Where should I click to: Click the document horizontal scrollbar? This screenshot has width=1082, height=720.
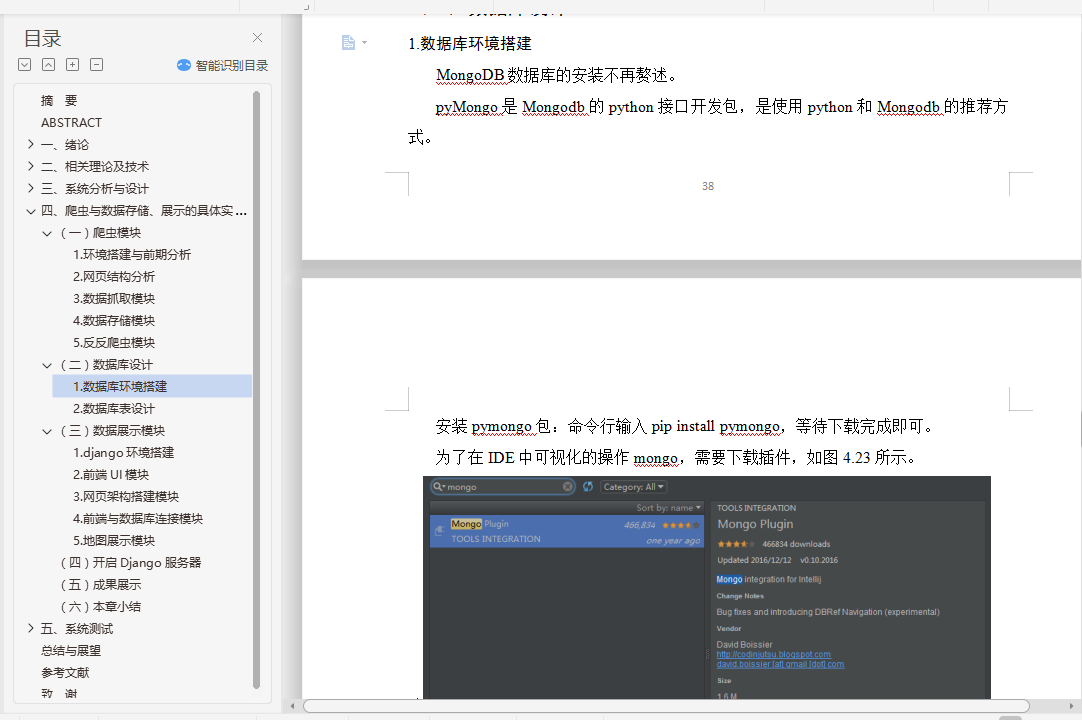pos(666,706)
